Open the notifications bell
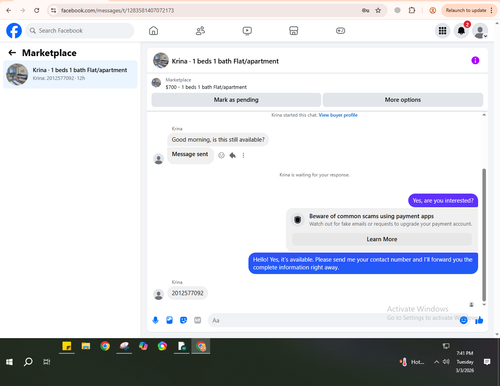This screenshot has height=386, width=500. point(461,31)
